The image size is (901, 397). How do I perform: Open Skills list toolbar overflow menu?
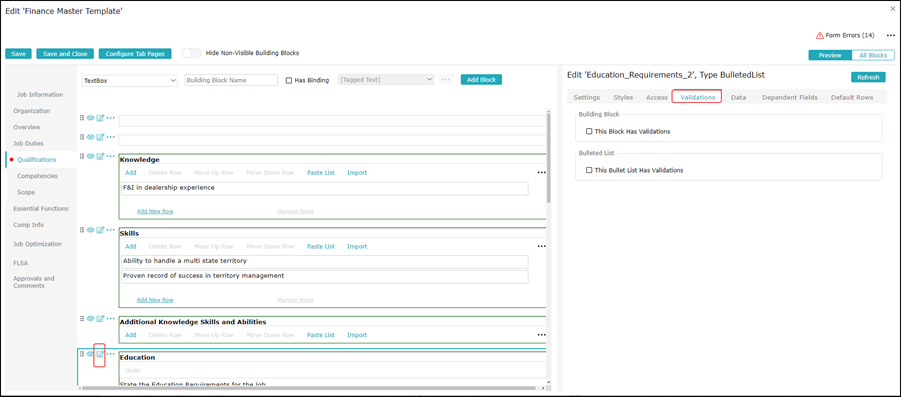[x=541, y=246]
